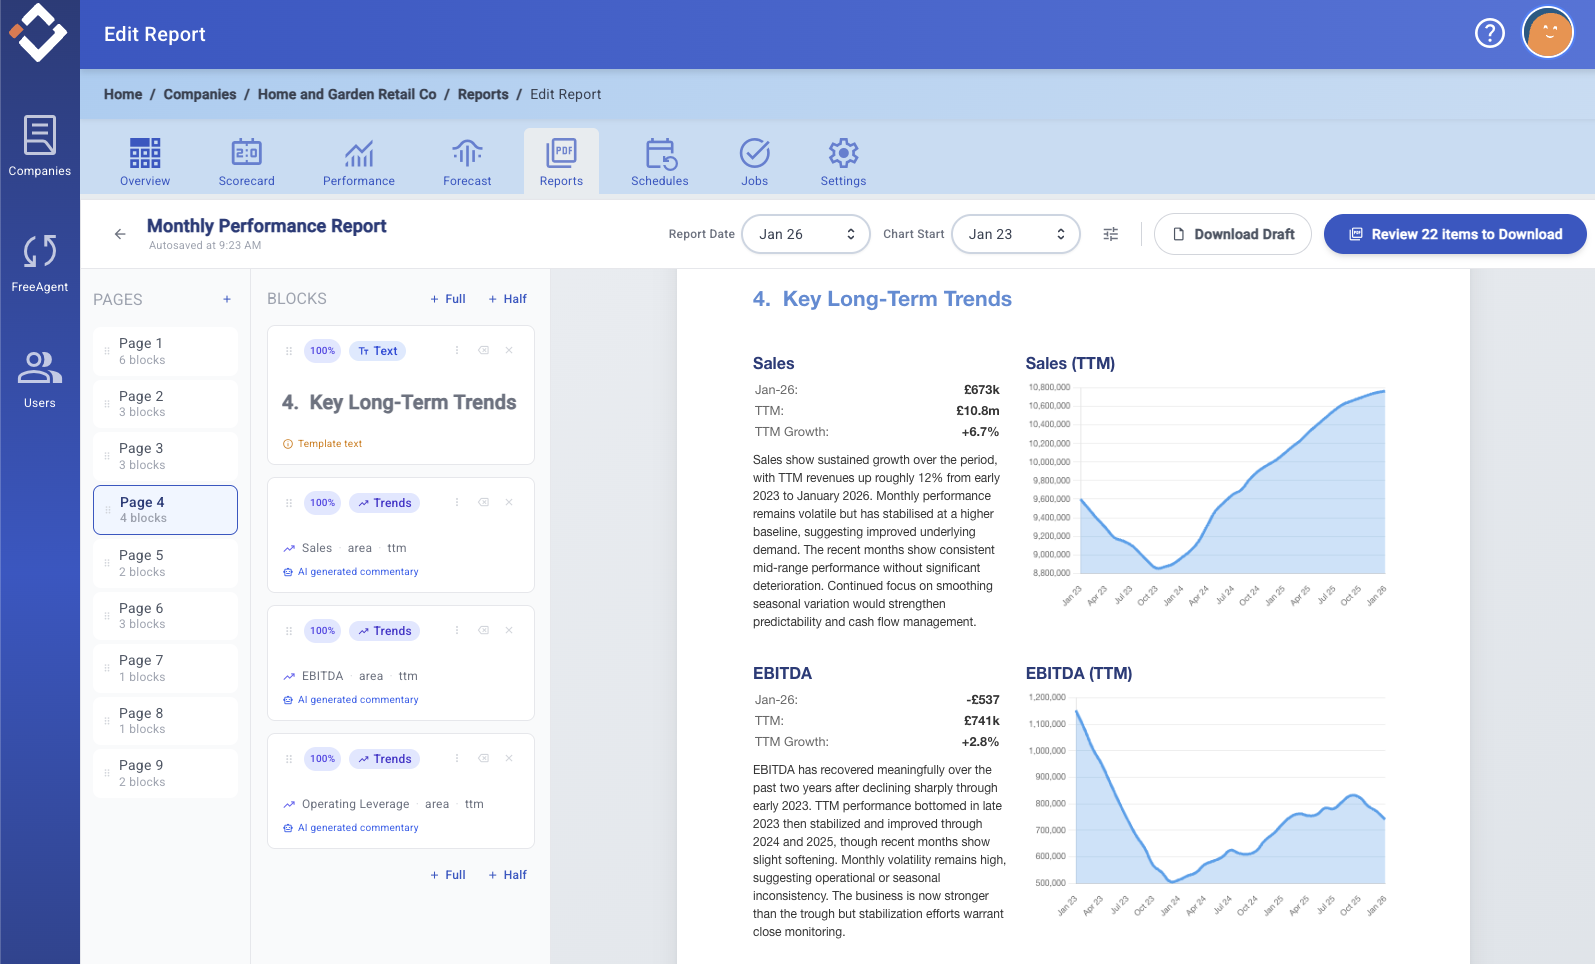Open more options on the Text block
The image size is (1595, 964).
click(457, 351)
